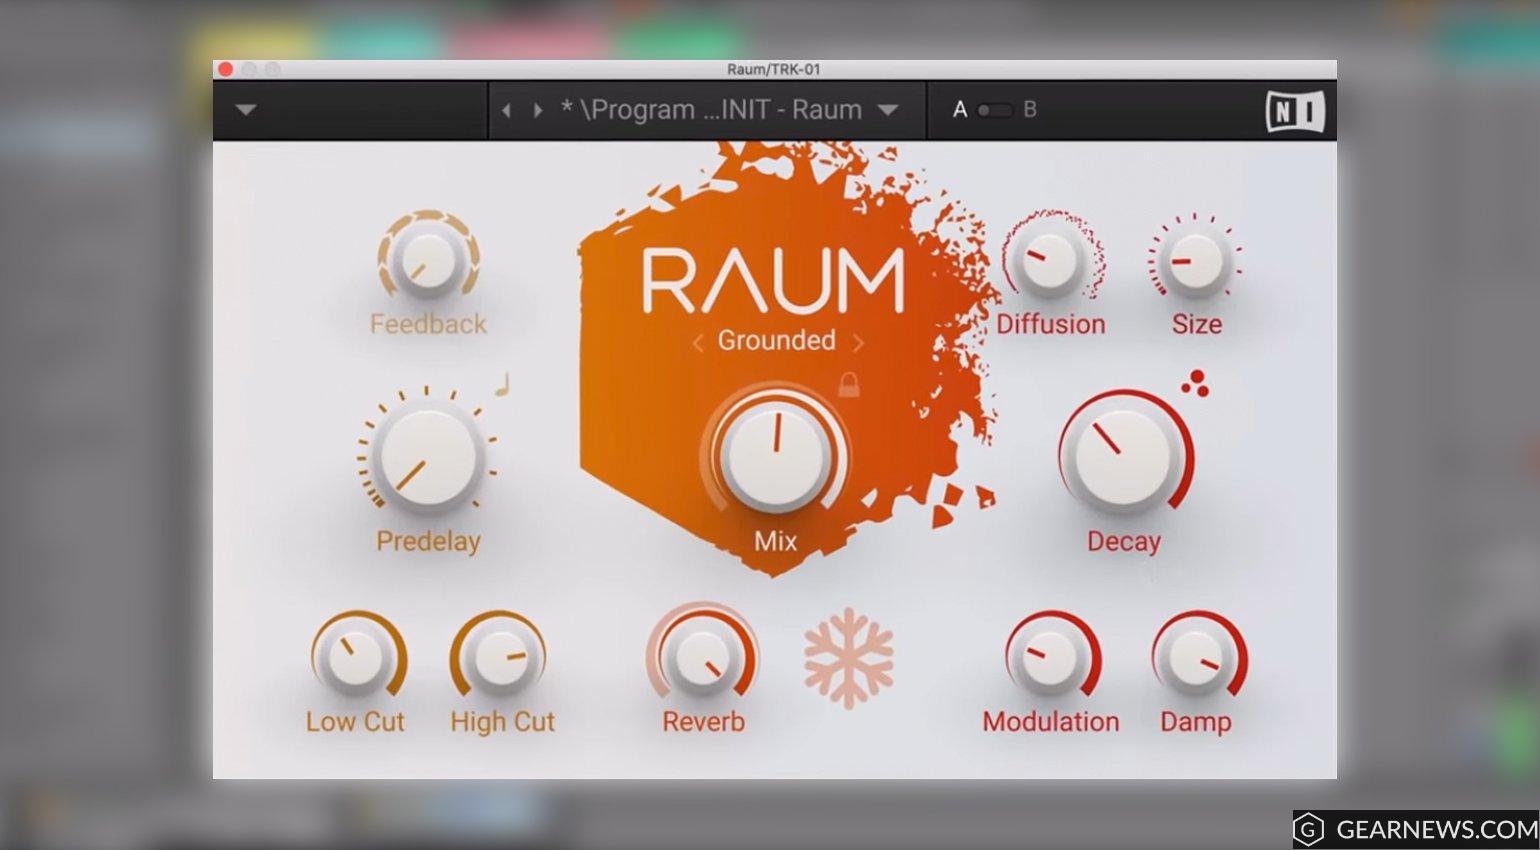Click the Feedback knob
Viewport: 1540px width, 850px height.
428,257
